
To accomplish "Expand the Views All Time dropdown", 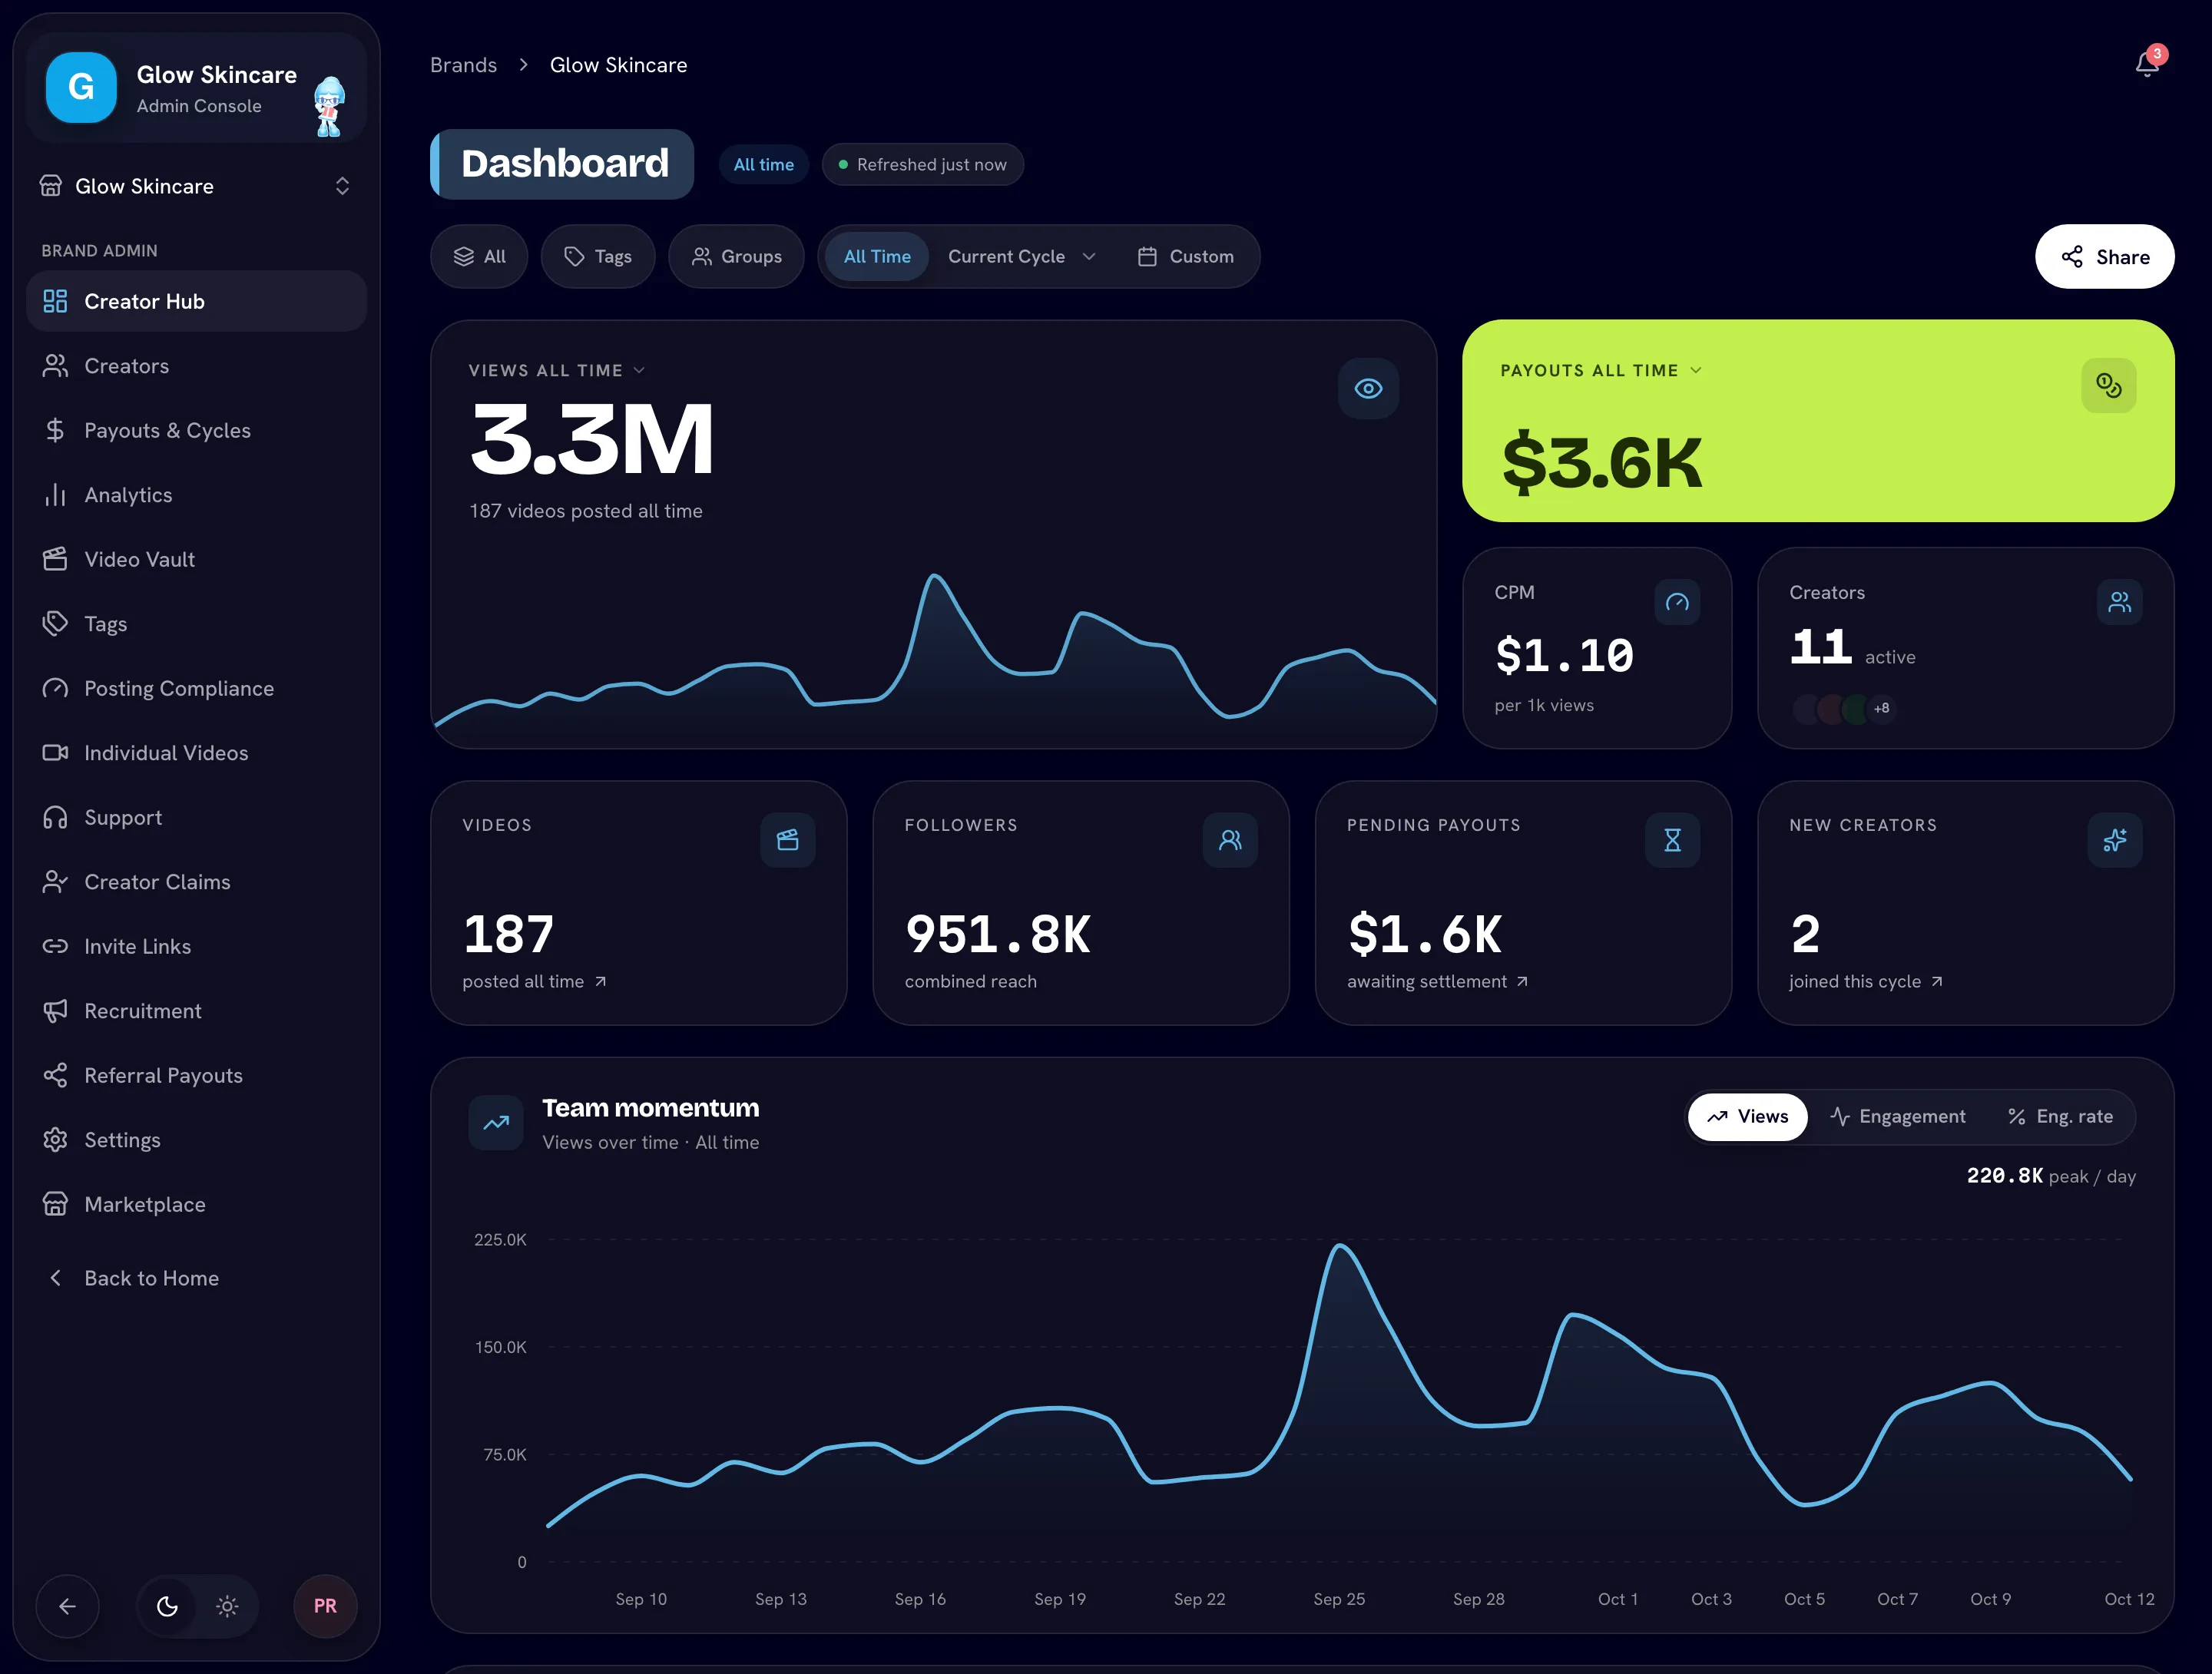I will (557, 371).
